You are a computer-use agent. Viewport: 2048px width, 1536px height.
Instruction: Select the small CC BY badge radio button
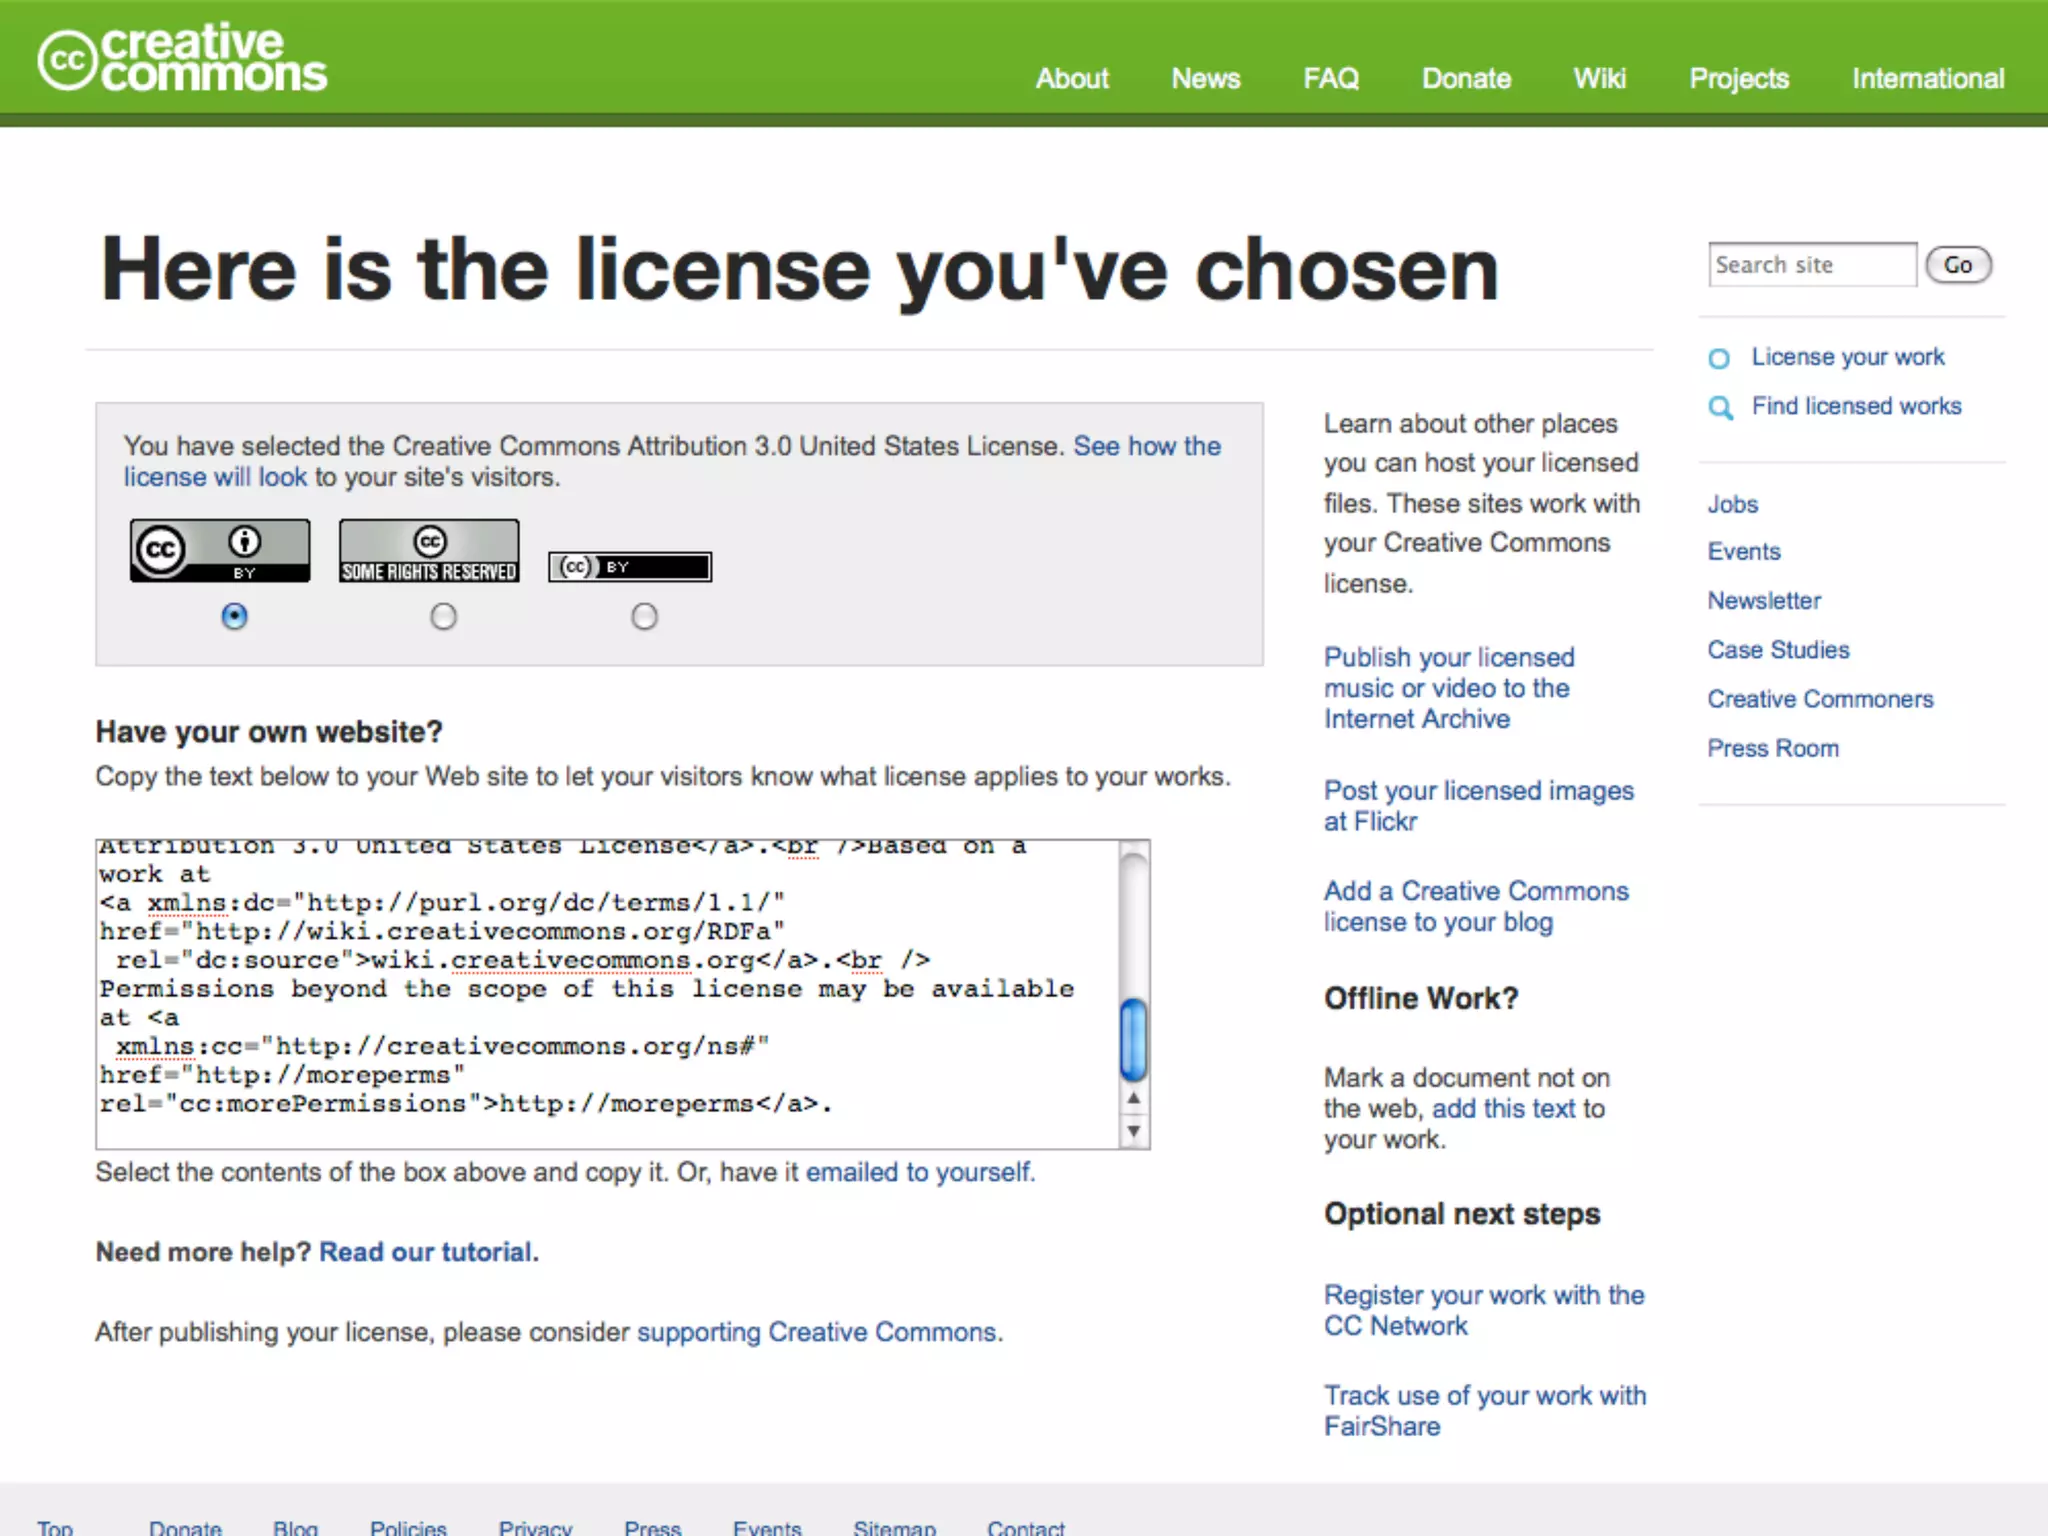(x=644, y=616)
